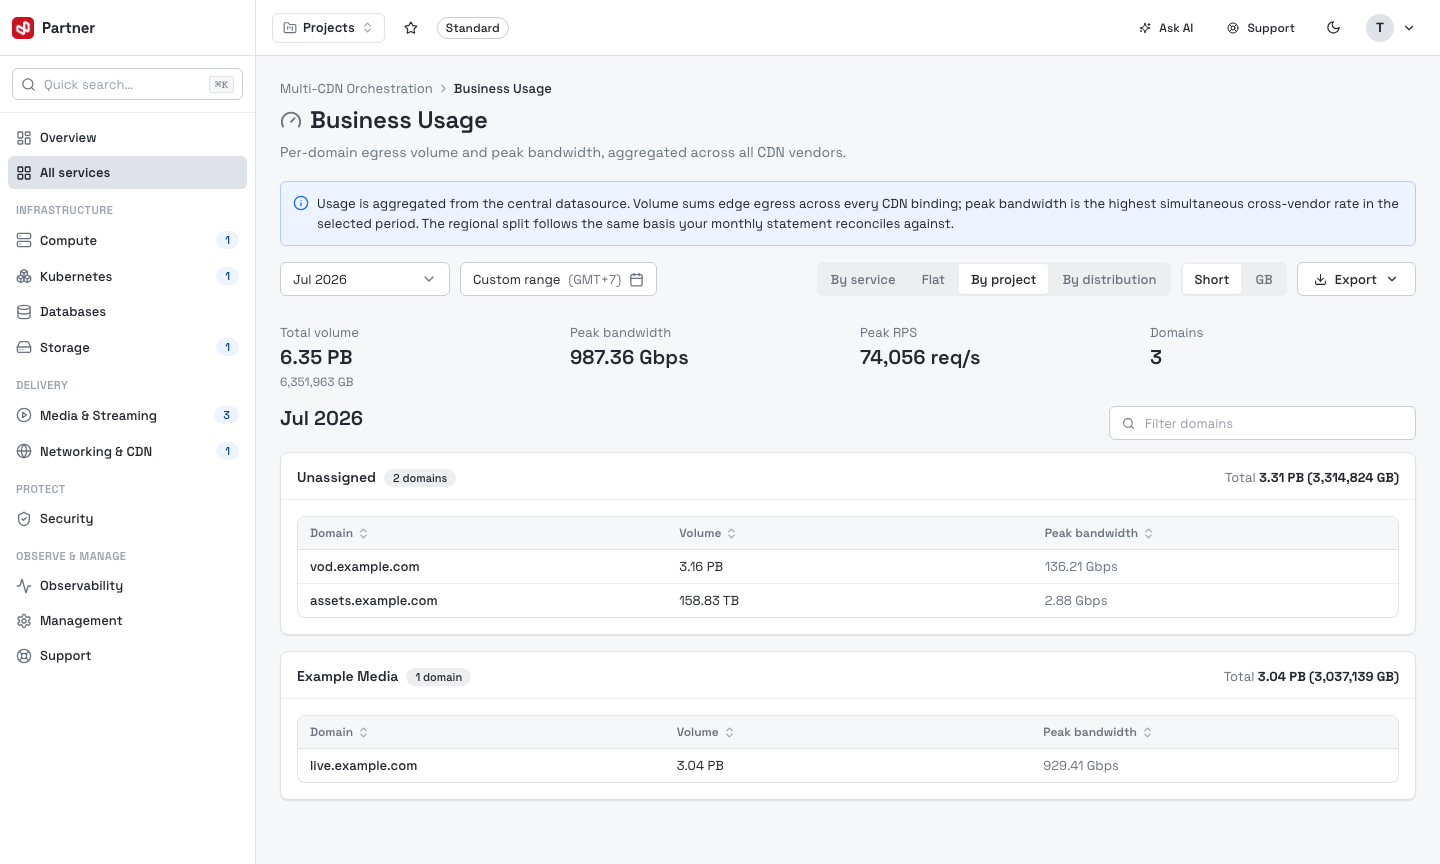Viewport: 1440px width, 864px height.
Task: Click the gauge icon beside Business Usage title
Action: point(291,121)
